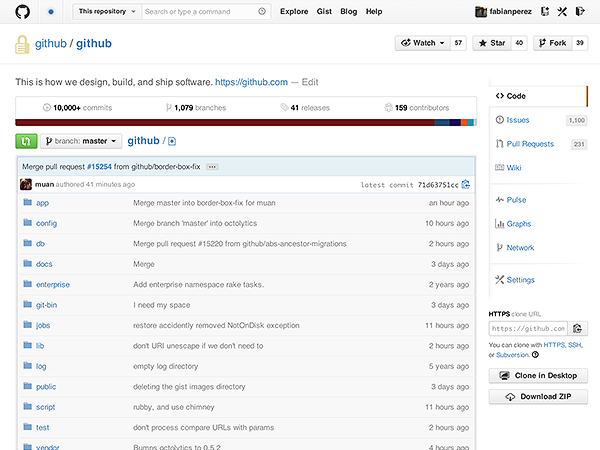Click the config folder icon
The height and width of the screenshot is (450, 600).
click(x=28, y=222)
